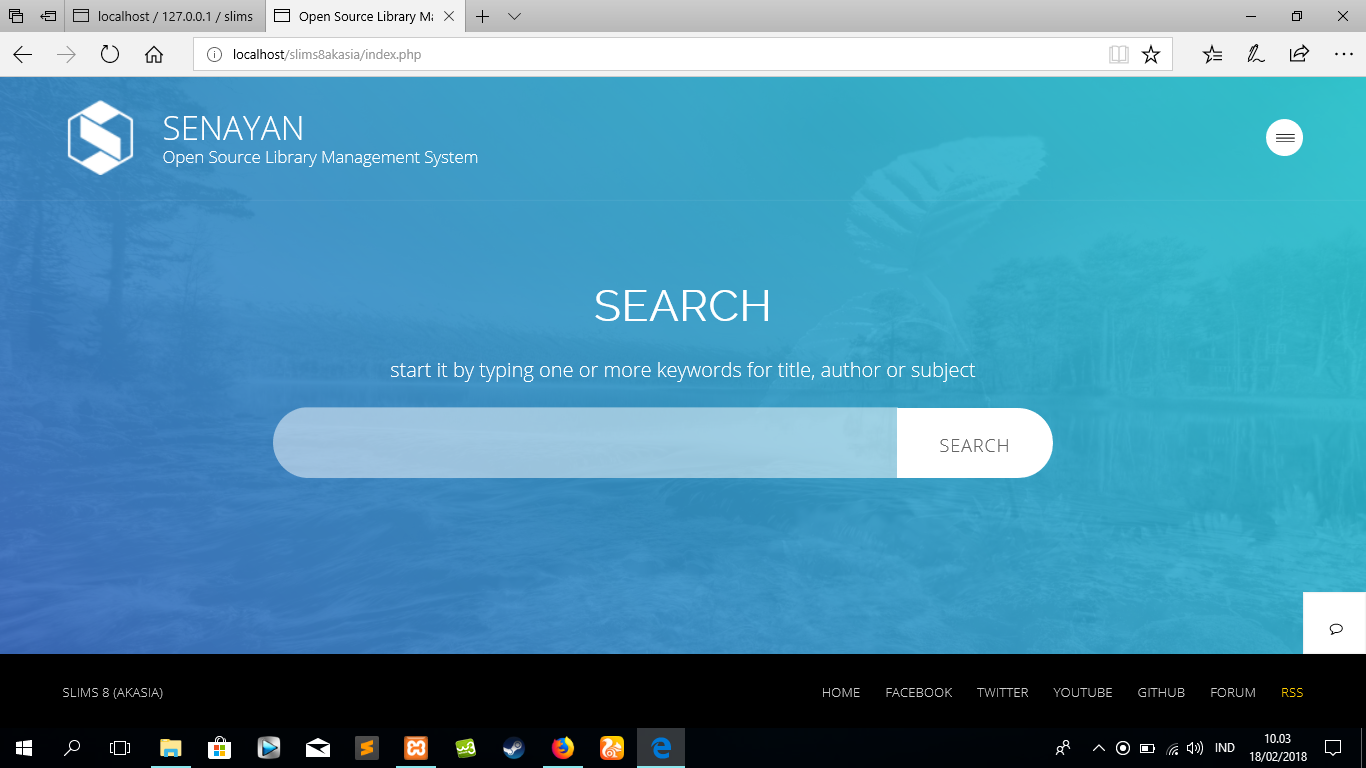Open Action Center notifications
The image size is (1366, 768).
(1333, 748)
